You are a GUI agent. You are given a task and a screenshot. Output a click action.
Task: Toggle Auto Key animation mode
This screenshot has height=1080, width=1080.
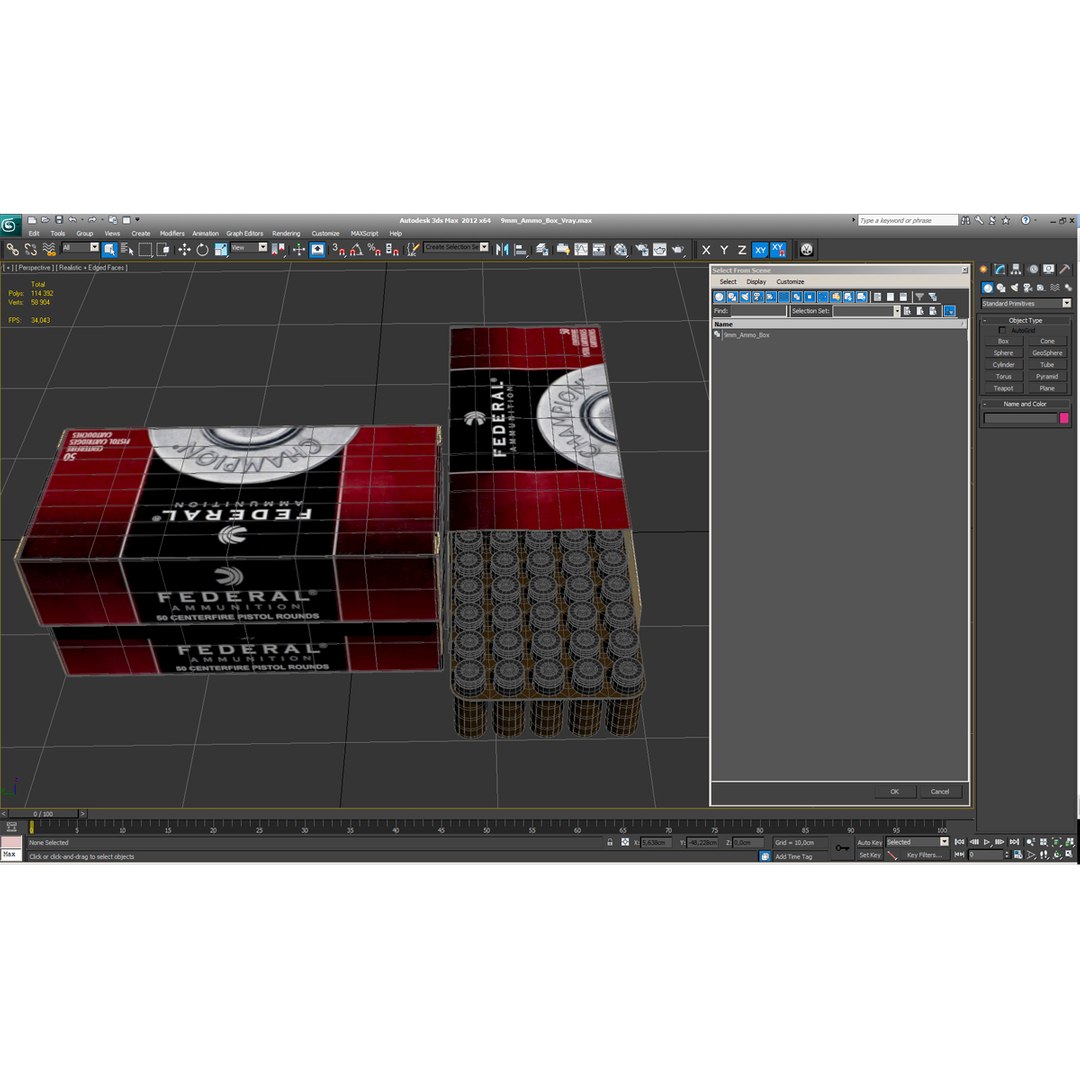[x=869, y=843]
